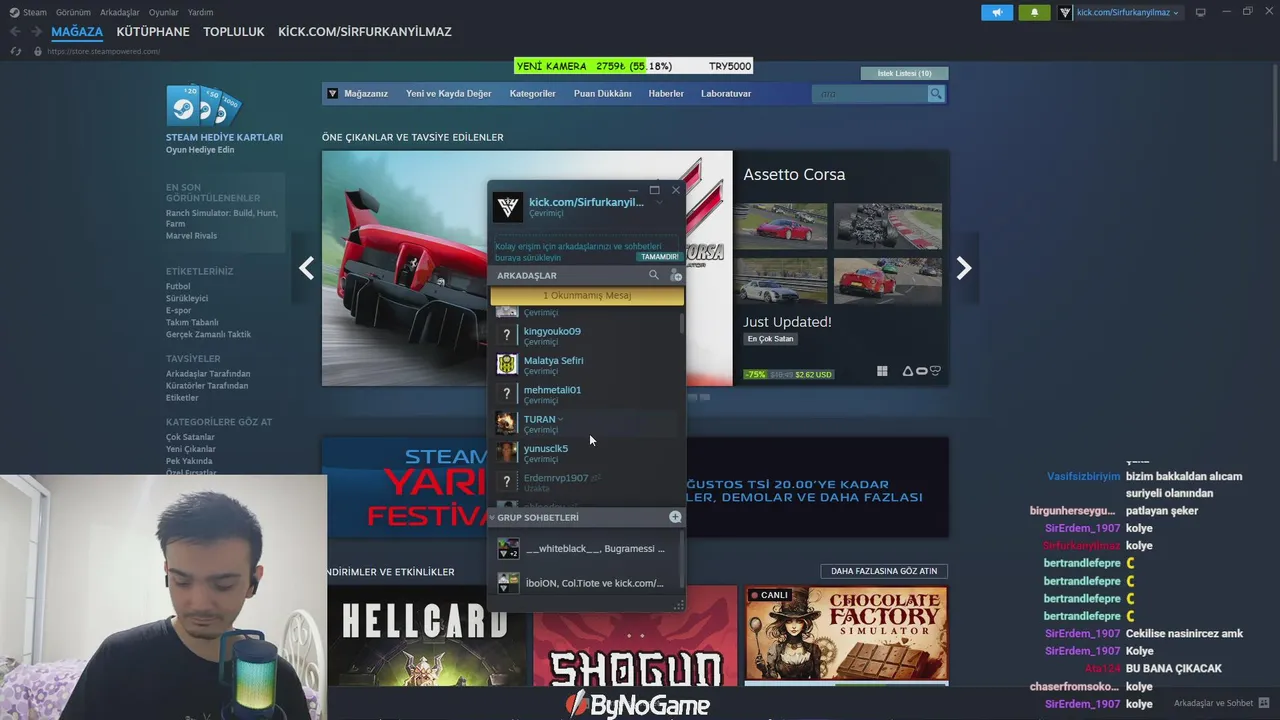Click the back navigation arrow
Screen dimensions: 1280x720
pyautogui.click(x=15, y=32)
